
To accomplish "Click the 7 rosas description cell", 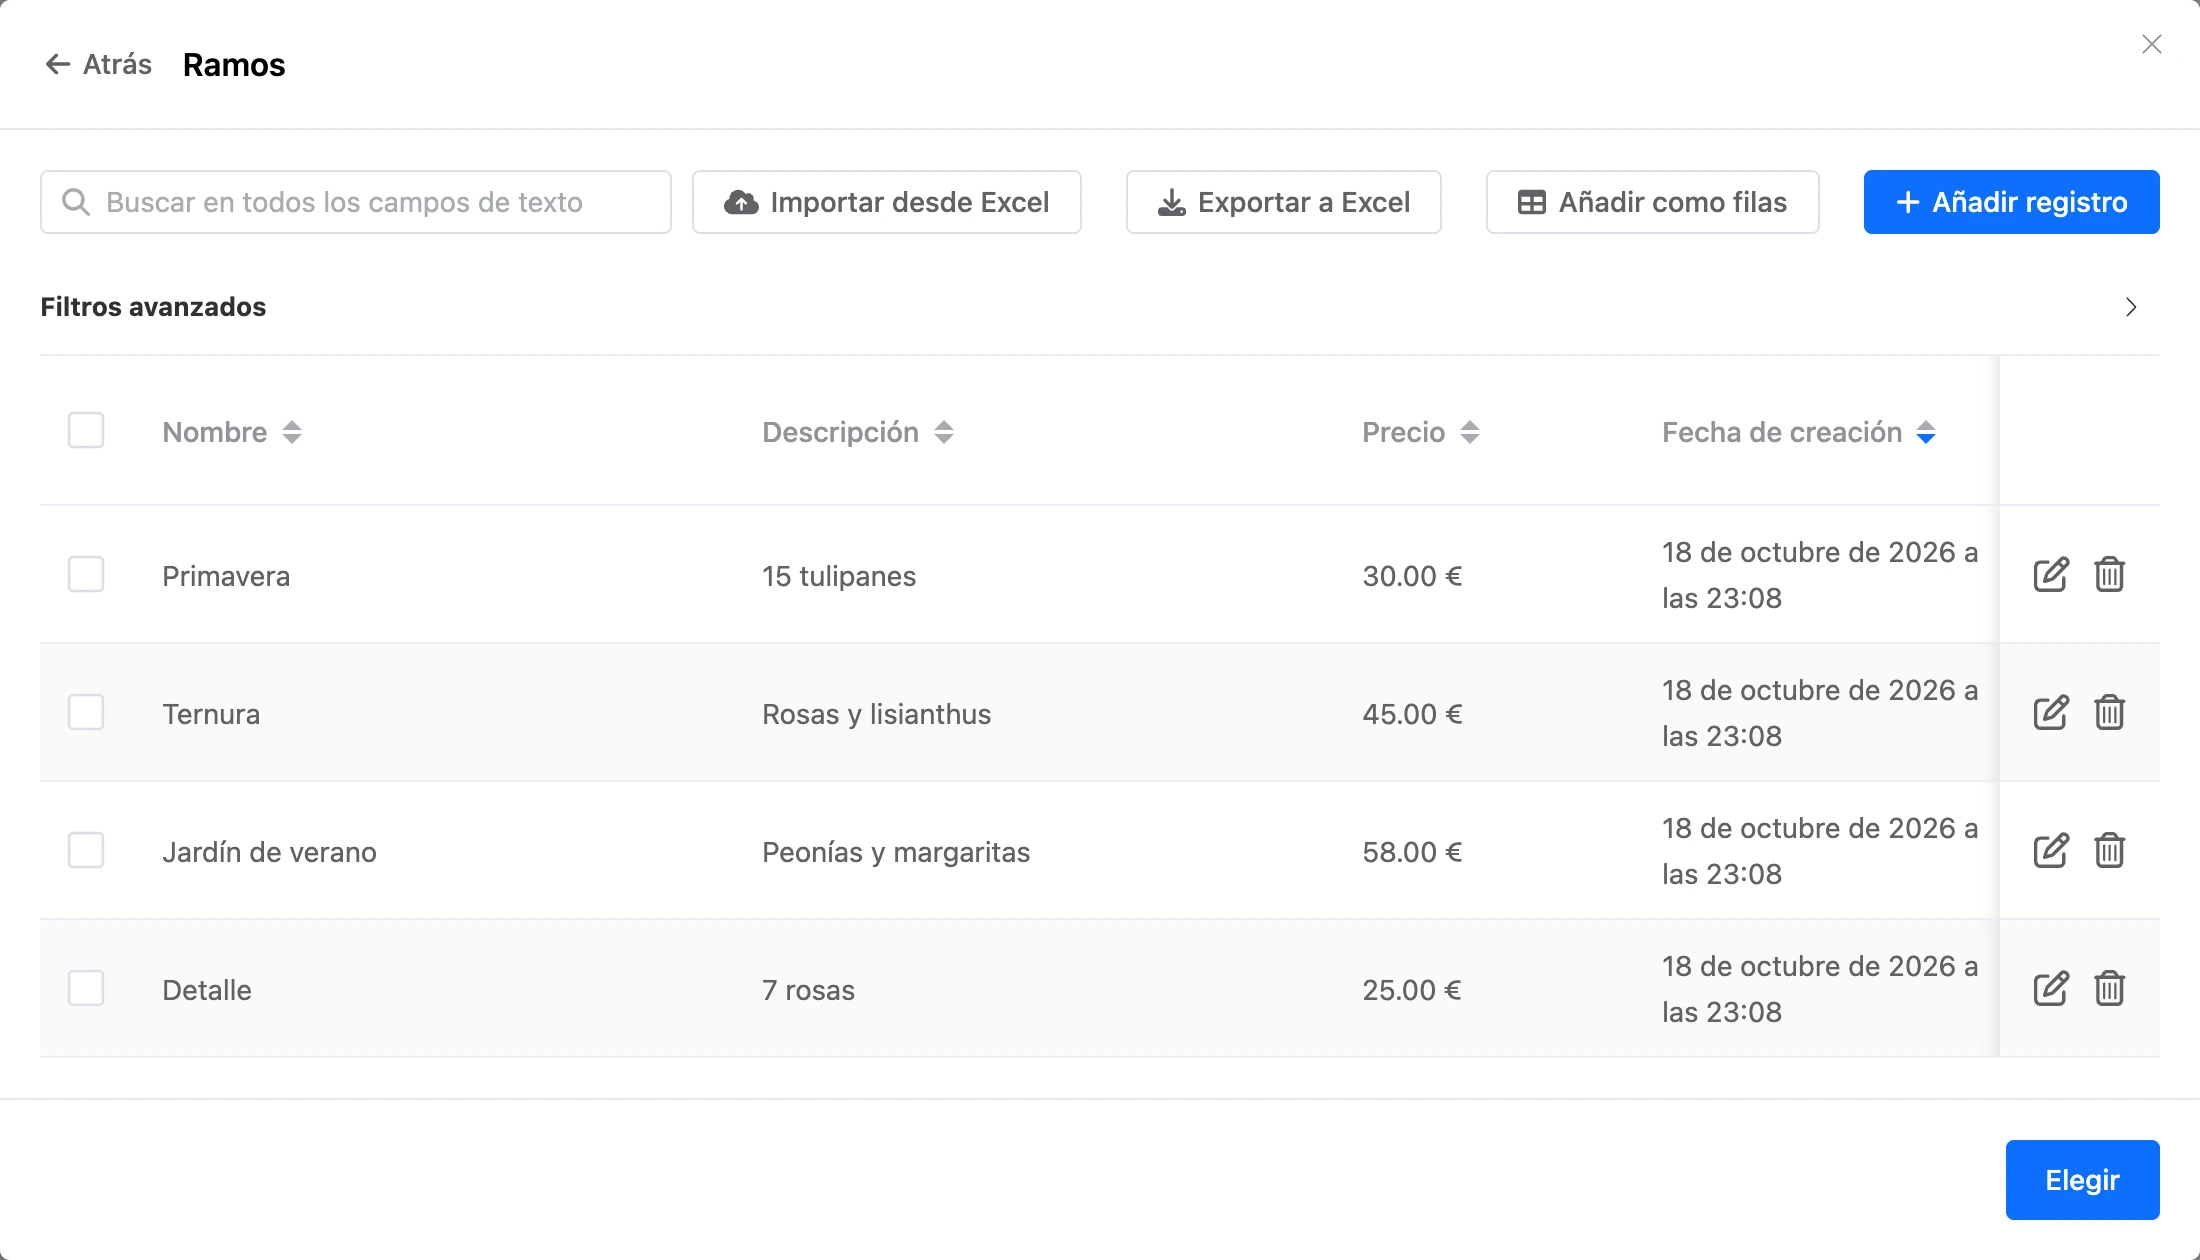I will [x=808, y=990].
